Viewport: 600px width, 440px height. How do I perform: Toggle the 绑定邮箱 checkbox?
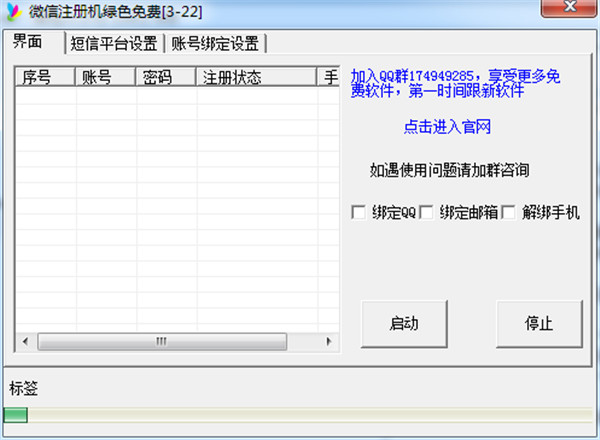tap(426, 212)
